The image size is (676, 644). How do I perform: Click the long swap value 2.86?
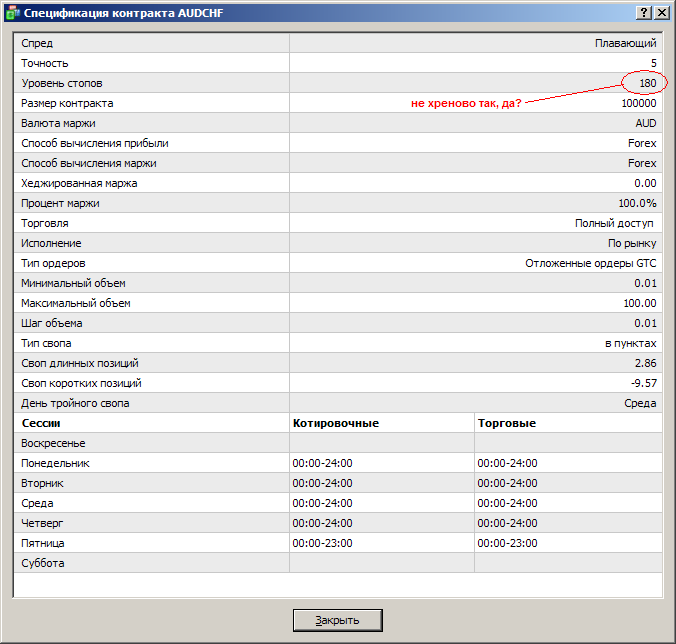[645, 363]
